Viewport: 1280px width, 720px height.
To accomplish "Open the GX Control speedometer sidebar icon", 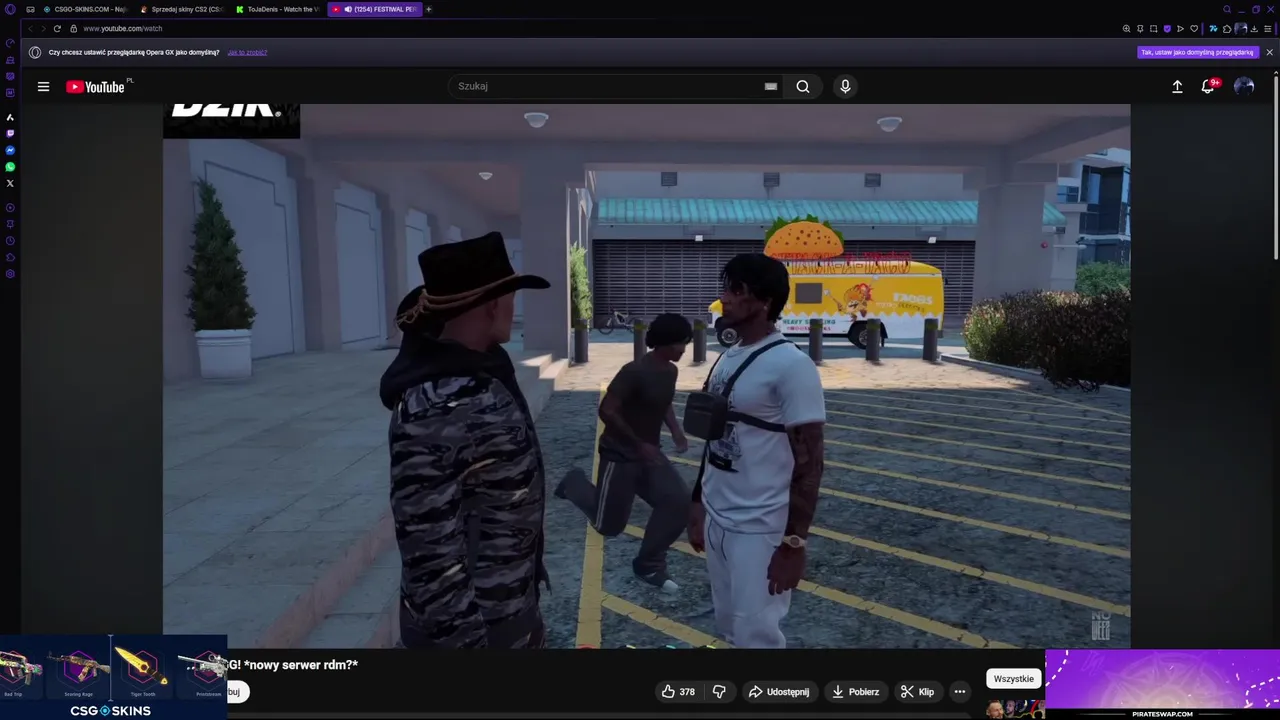I will (x=10, y=43).
